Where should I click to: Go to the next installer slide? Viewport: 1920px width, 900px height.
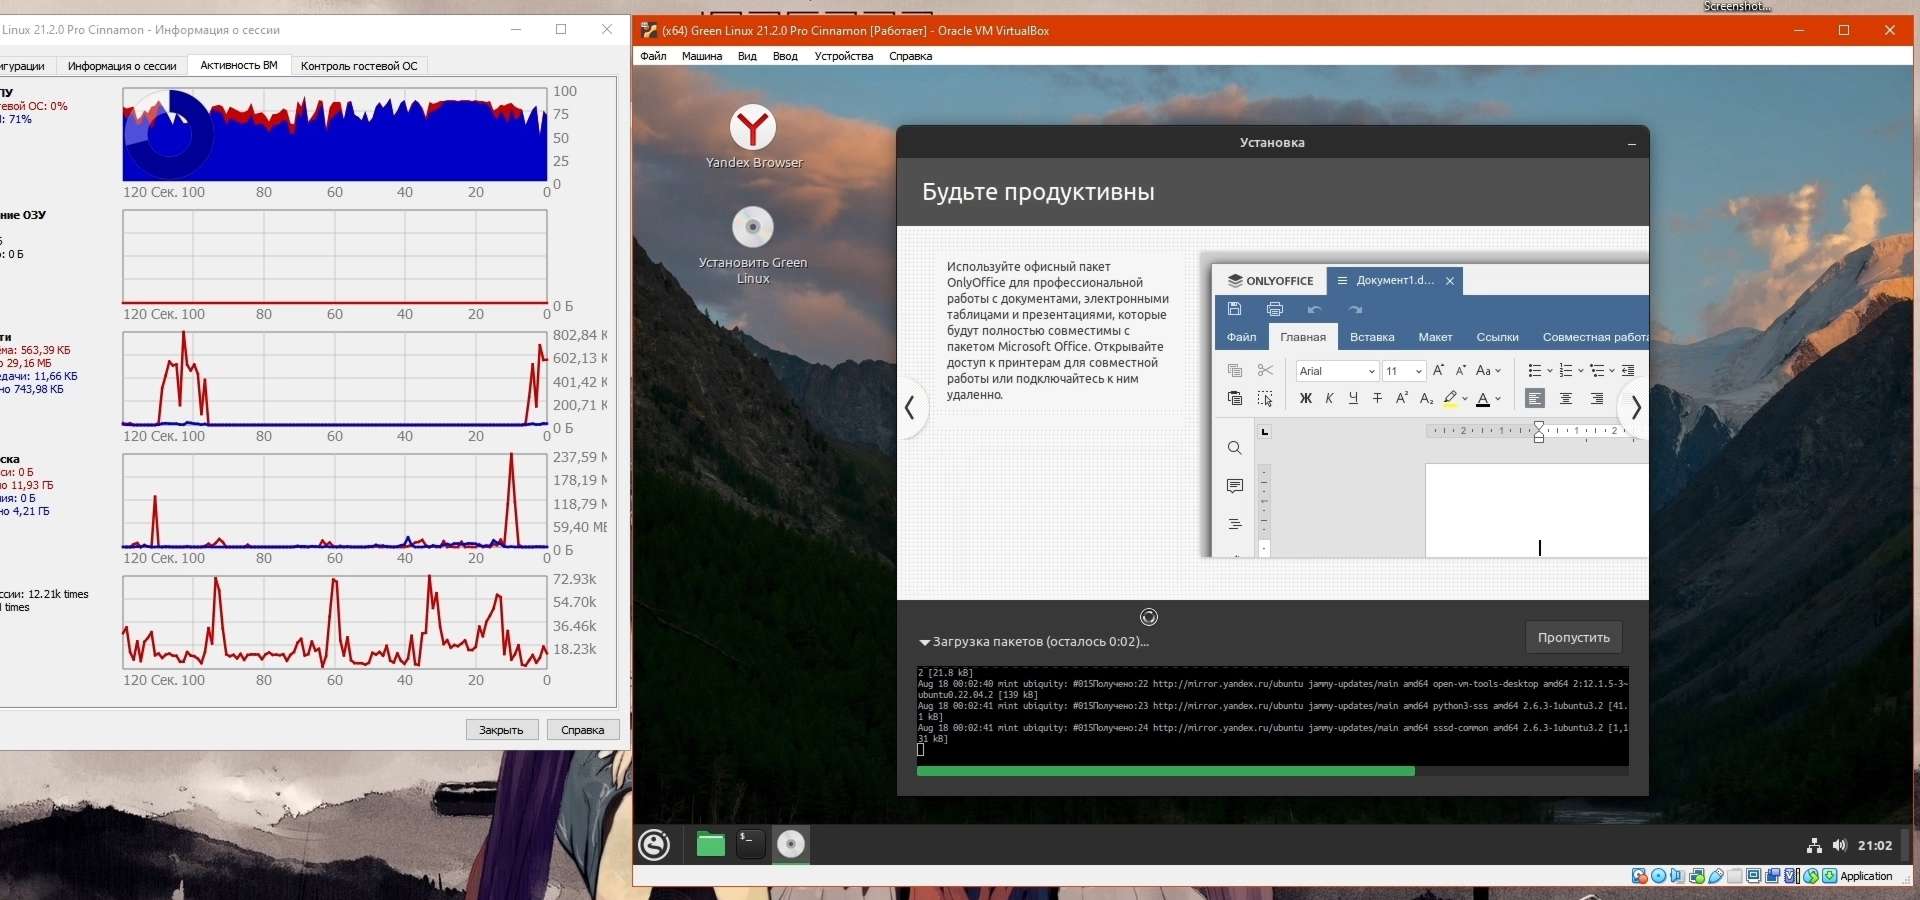tap(1635, 408)
